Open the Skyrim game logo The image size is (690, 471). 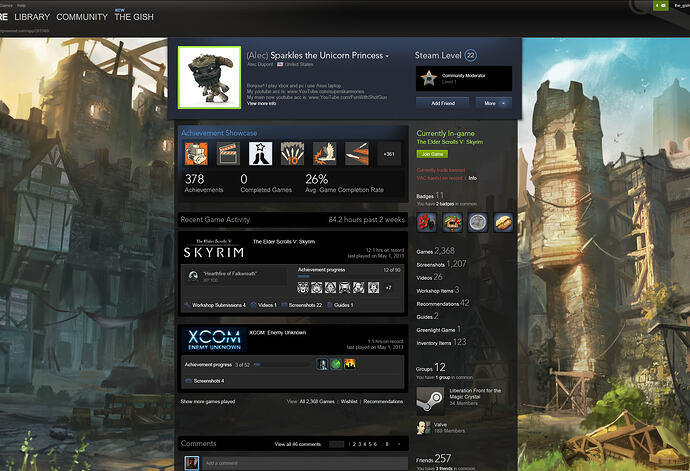tap(214, 249)
